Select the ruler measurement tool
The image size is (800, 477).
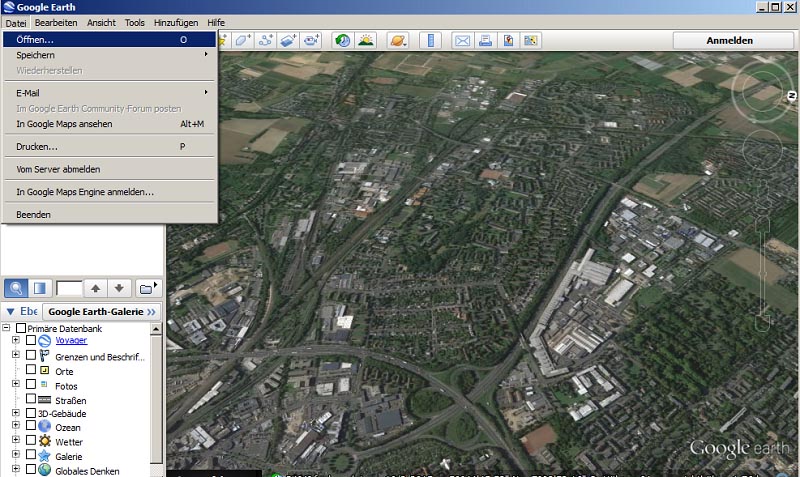tap(432, 41)
